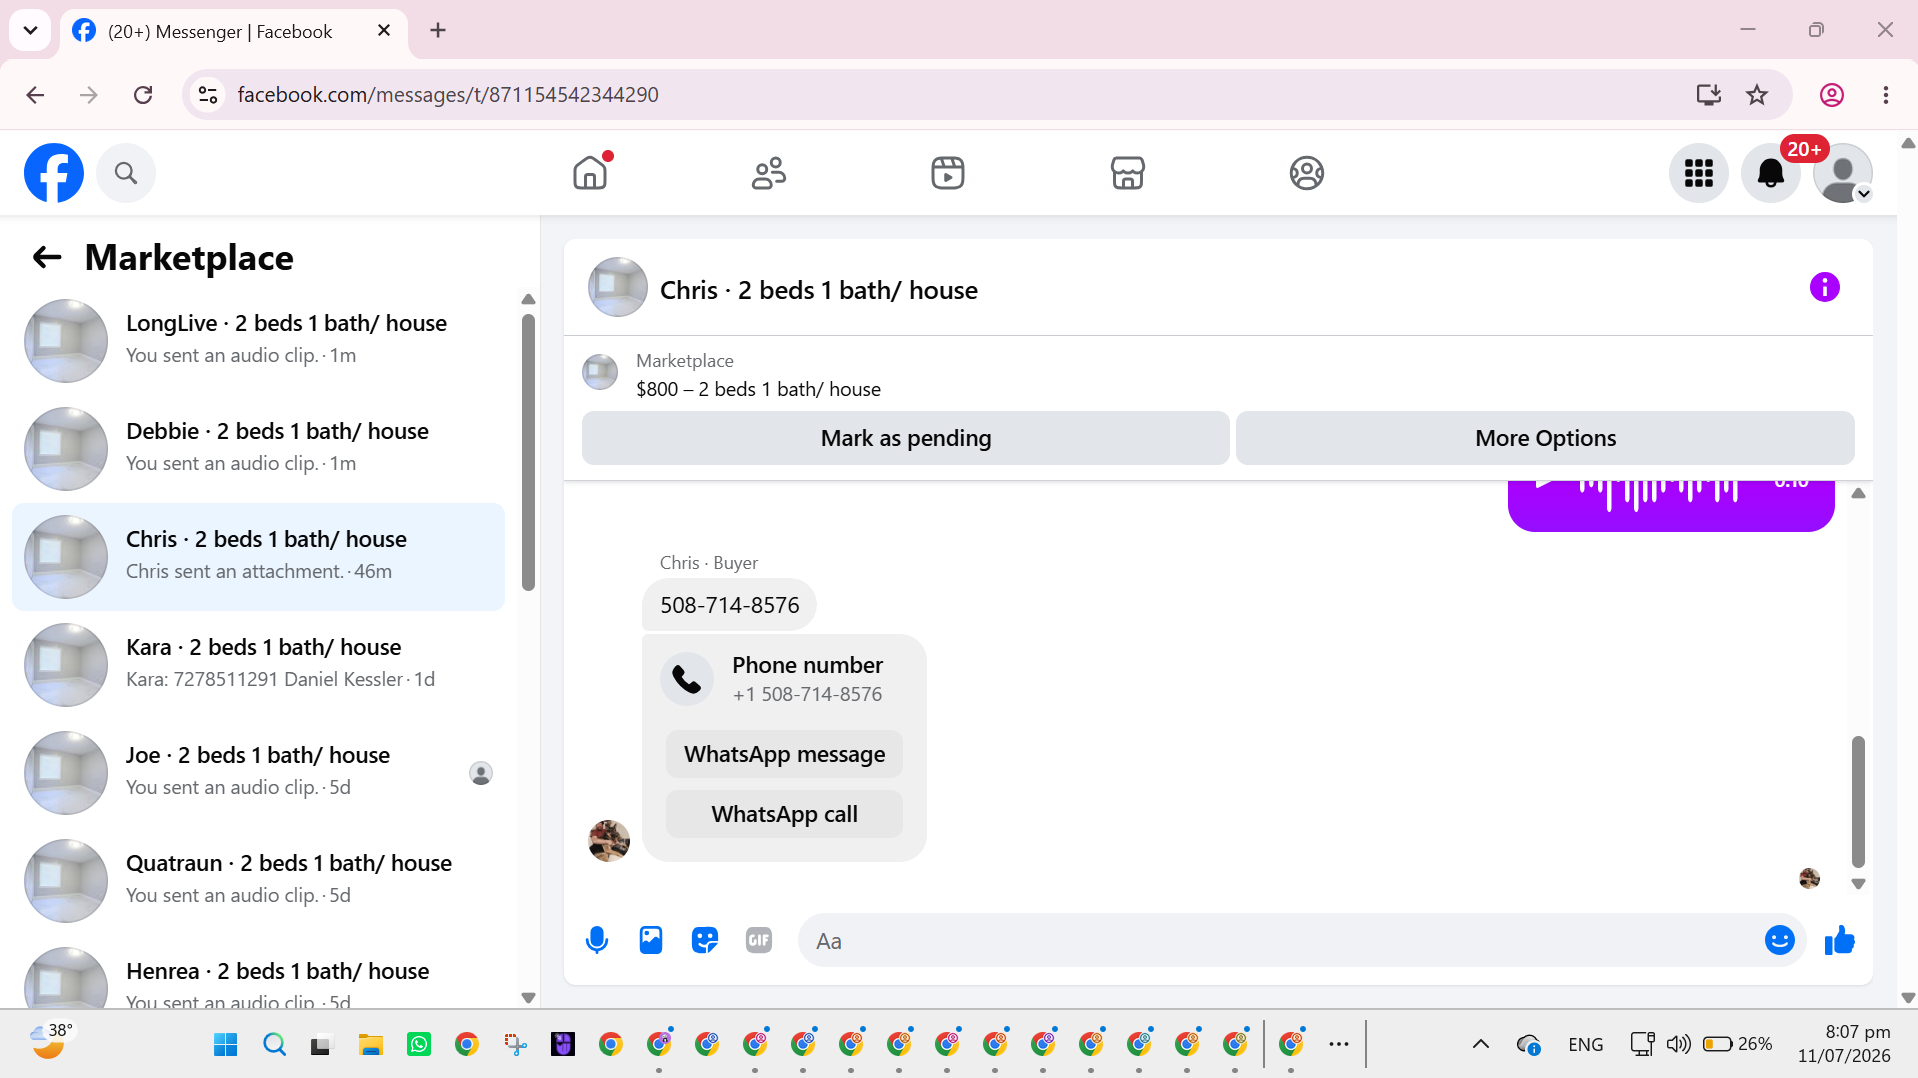Screen dimensions: 1918x1078
Task: Open the Marketplace storefront icon
Action: 1127,173
